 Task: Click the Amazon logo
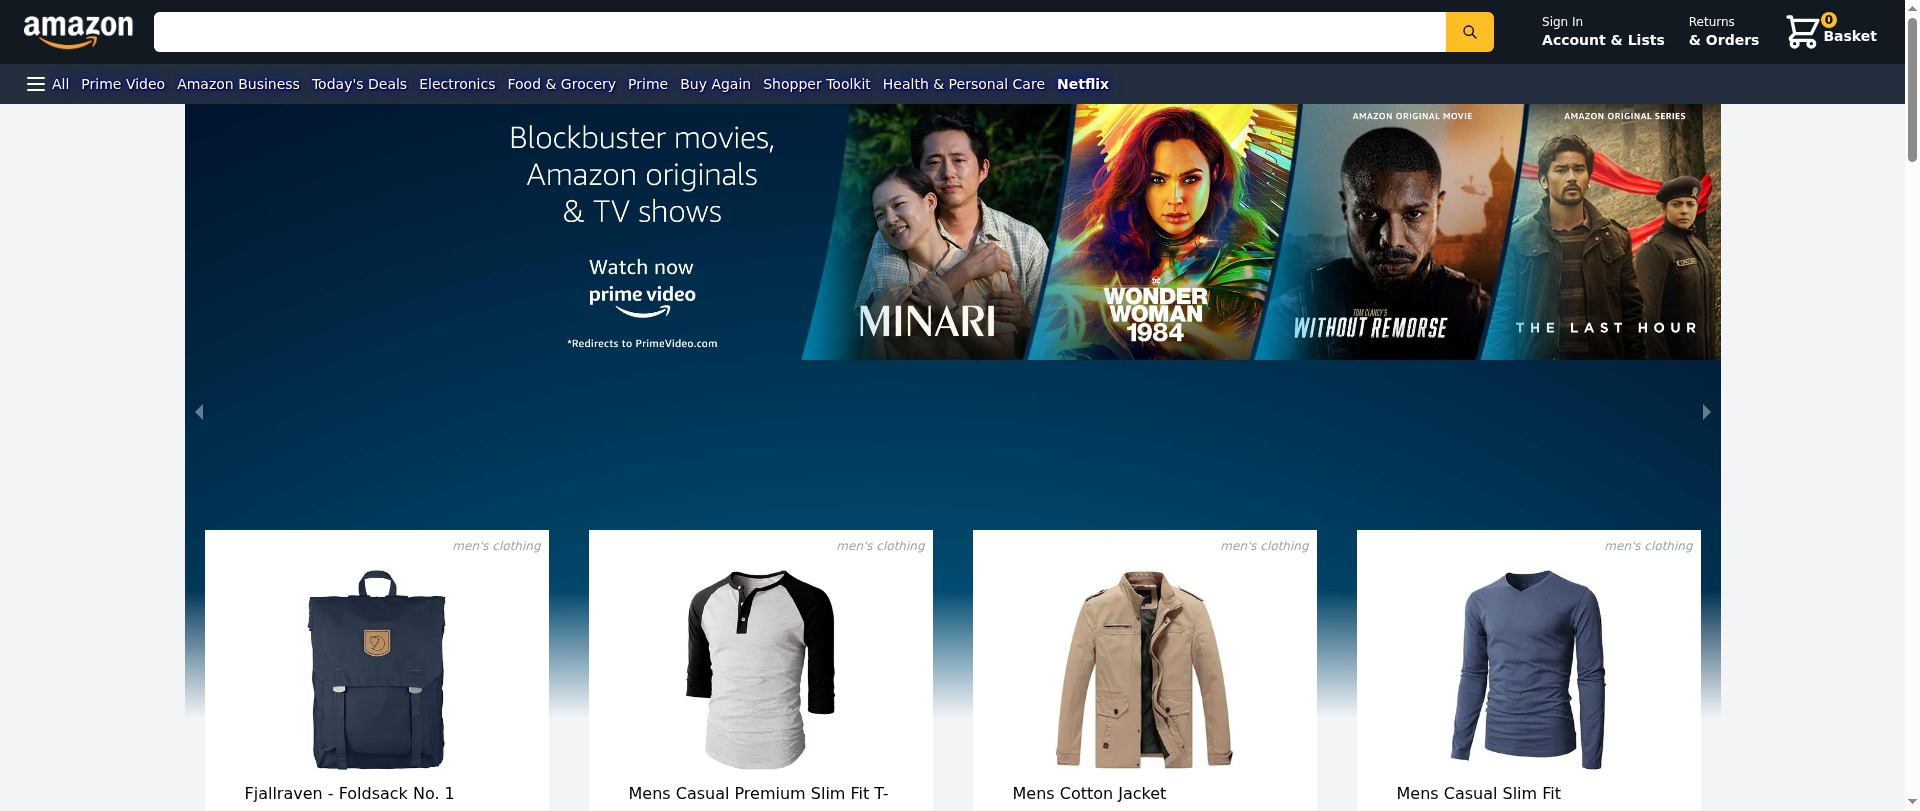pos(78,32)
